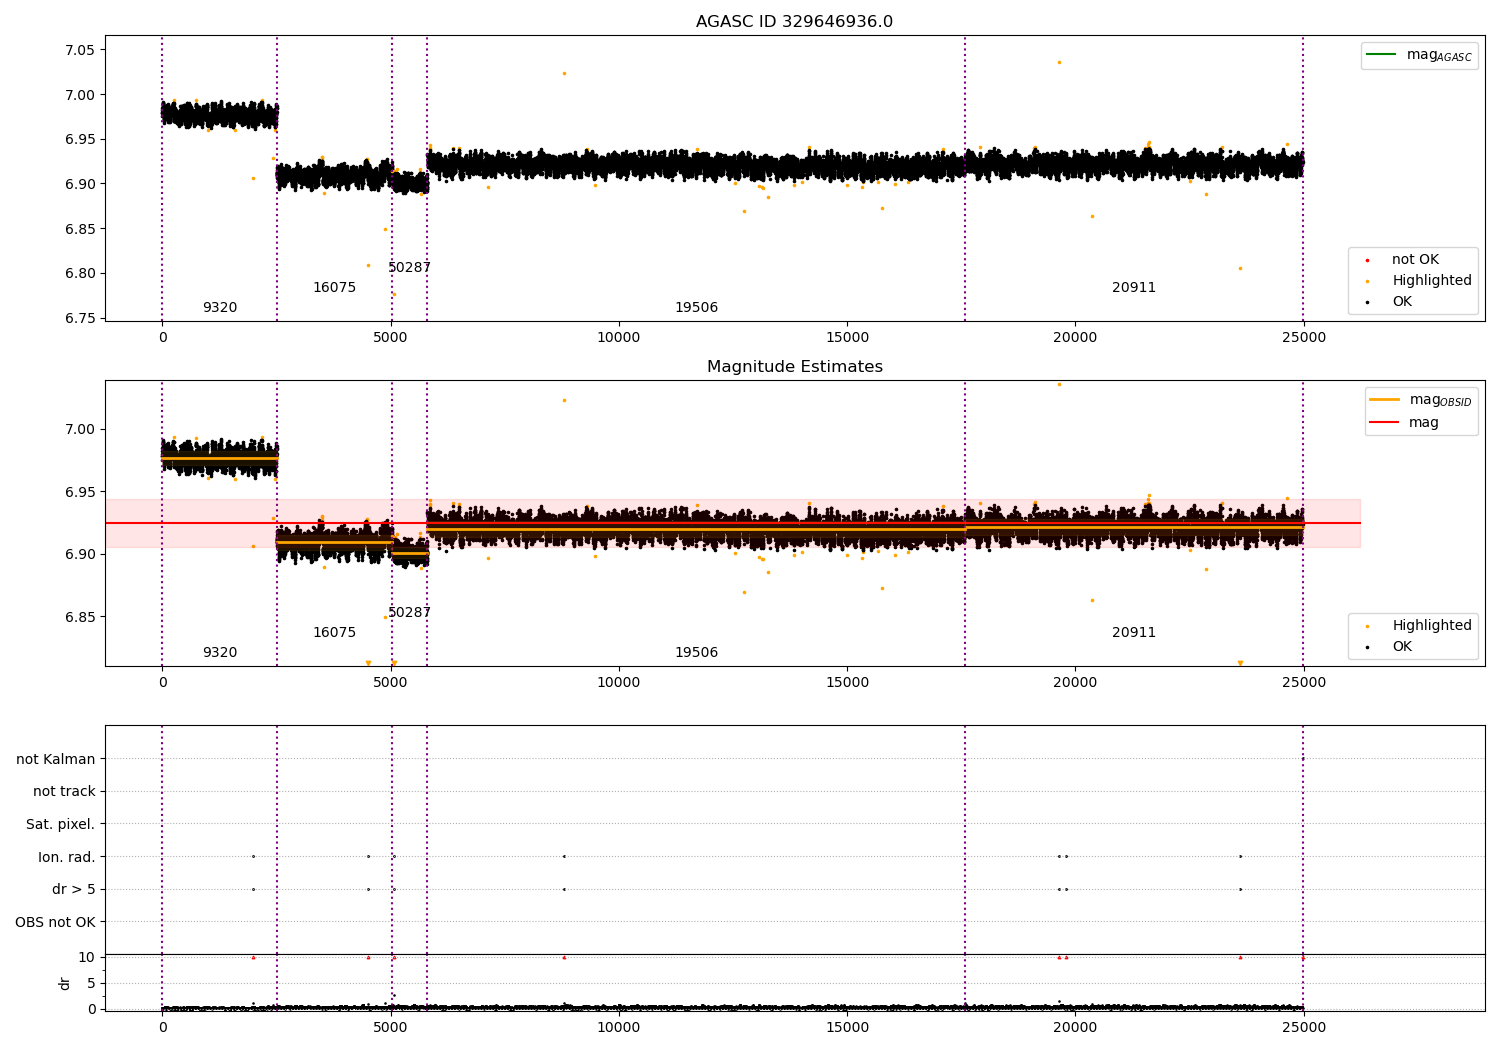Click x-tick 25000 under top plot

pos(1304,338)
